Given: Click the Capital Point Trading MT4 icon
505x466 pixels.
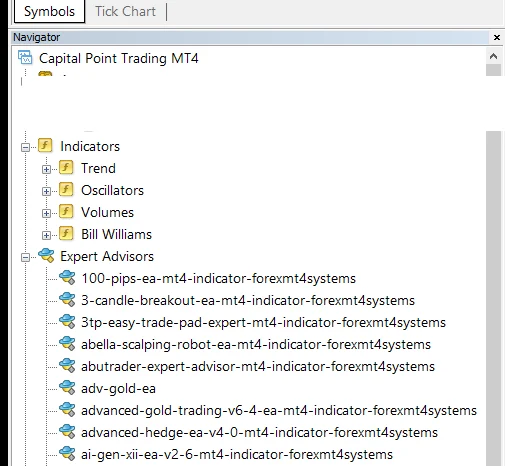Looking at the screenshot, I should [25, 58].
